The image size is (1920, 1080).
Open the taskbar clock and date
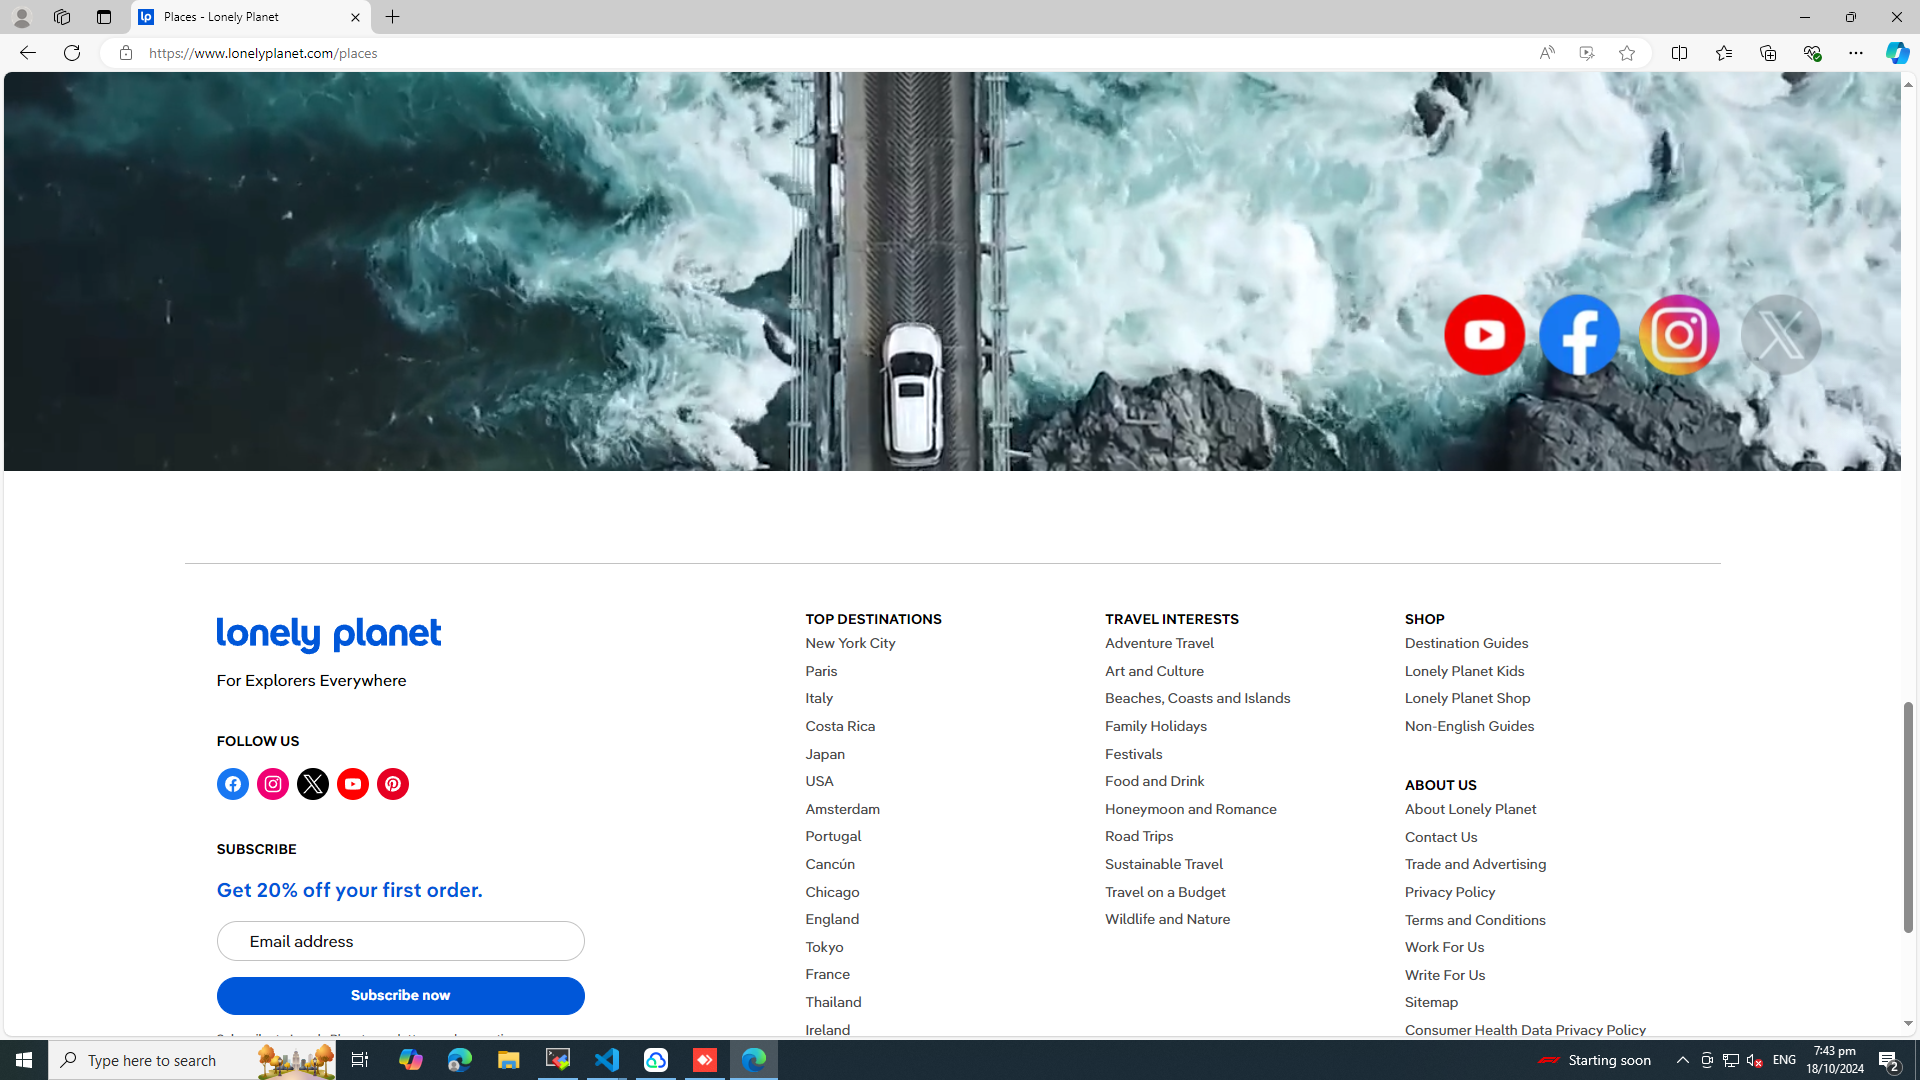pyautogui.click(x=1836, y=1060)
